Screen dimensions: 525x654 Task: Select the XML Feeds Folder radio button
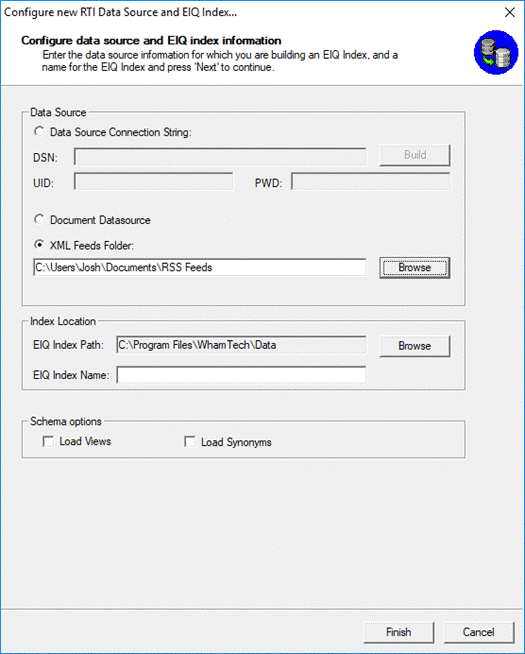39,244
